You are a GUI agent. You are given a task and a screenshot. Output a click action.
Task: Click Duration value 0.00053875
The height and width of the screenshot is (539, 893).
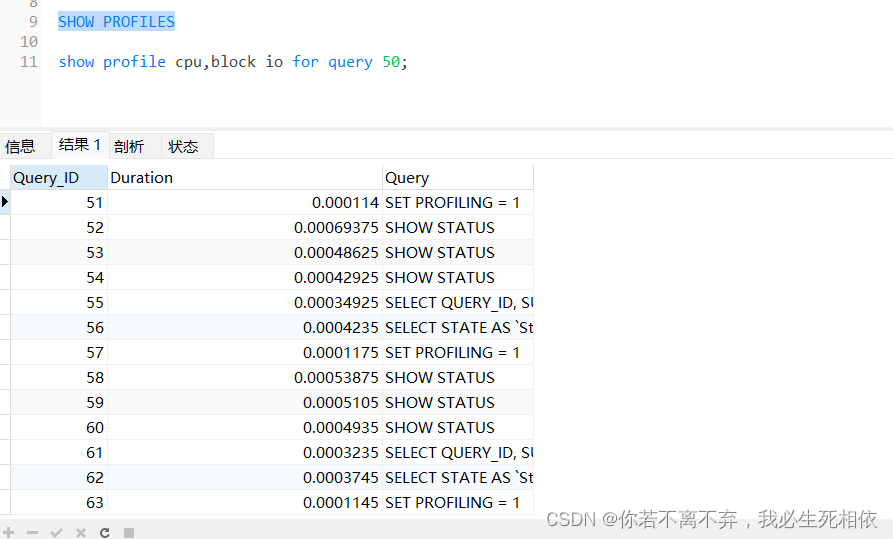point(245,378)
